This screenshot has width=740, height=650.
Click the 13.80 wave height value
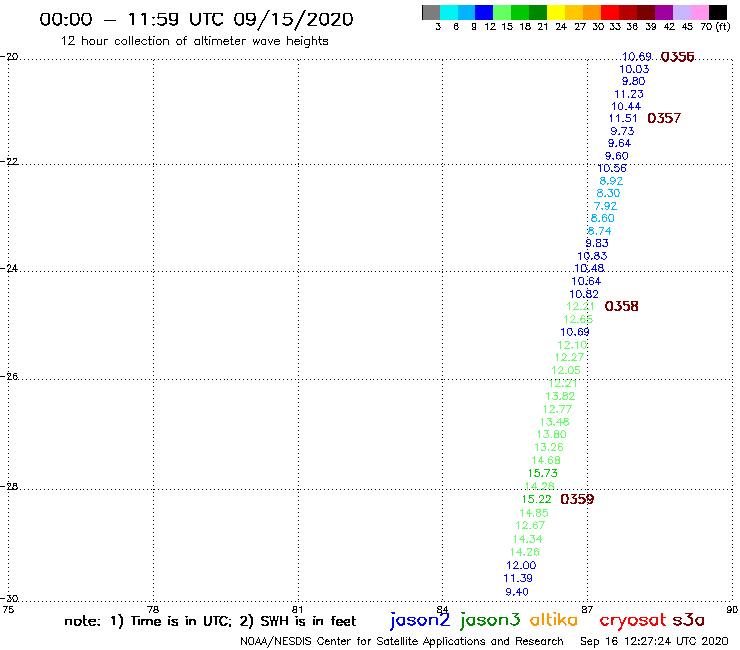tap(552, 434)
